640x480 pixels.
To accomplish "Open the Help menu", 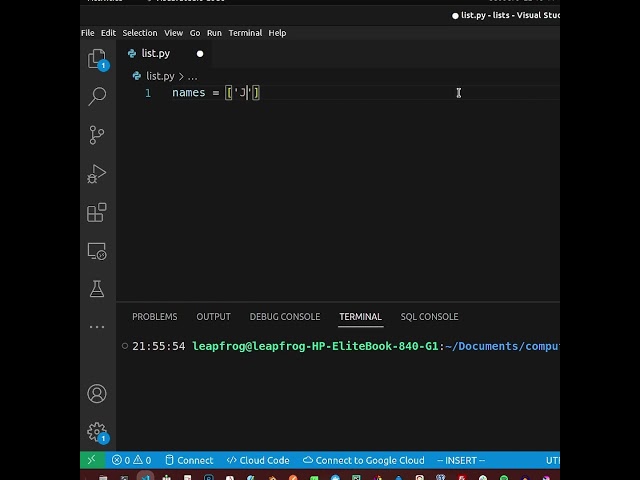I will [277, 33].
